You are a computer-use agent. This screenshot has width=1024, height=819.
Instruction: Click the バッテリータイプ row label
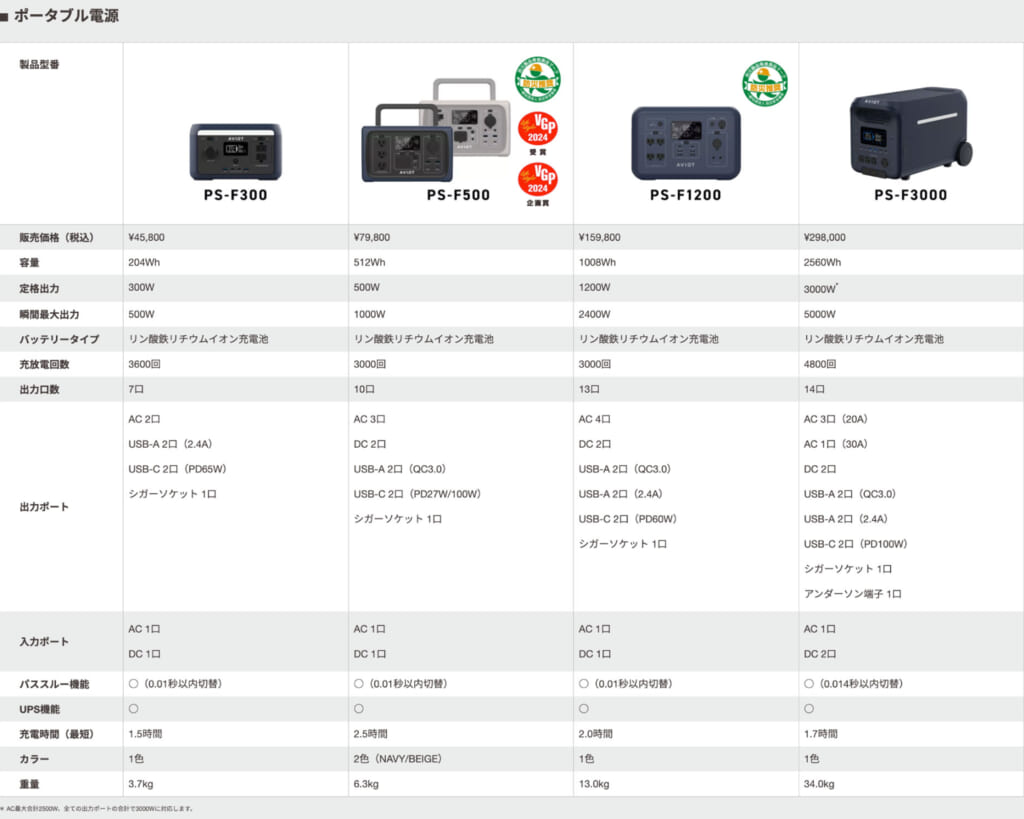coord(59,339)
